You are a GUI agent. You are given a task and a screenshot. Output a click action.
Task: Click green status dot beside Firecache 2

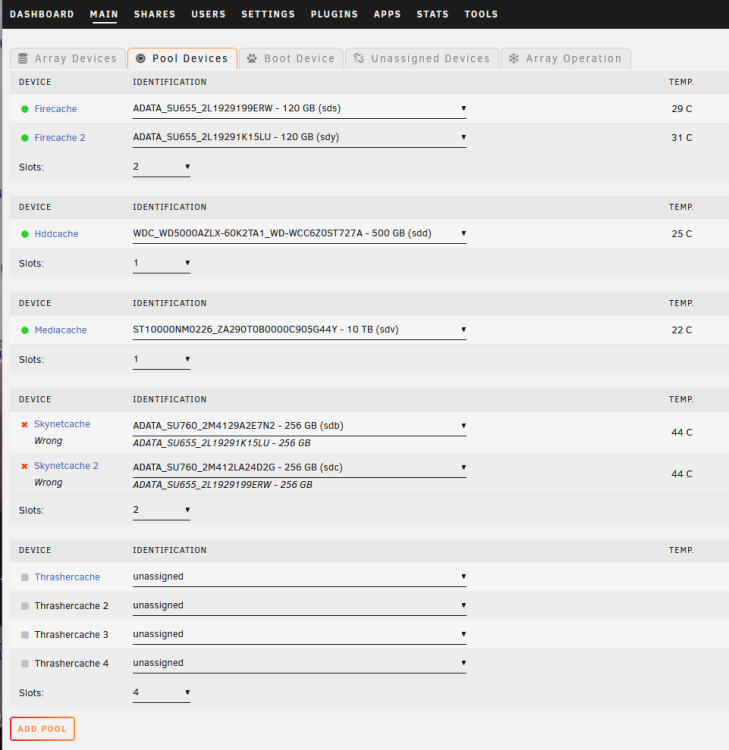coord(25,138)
